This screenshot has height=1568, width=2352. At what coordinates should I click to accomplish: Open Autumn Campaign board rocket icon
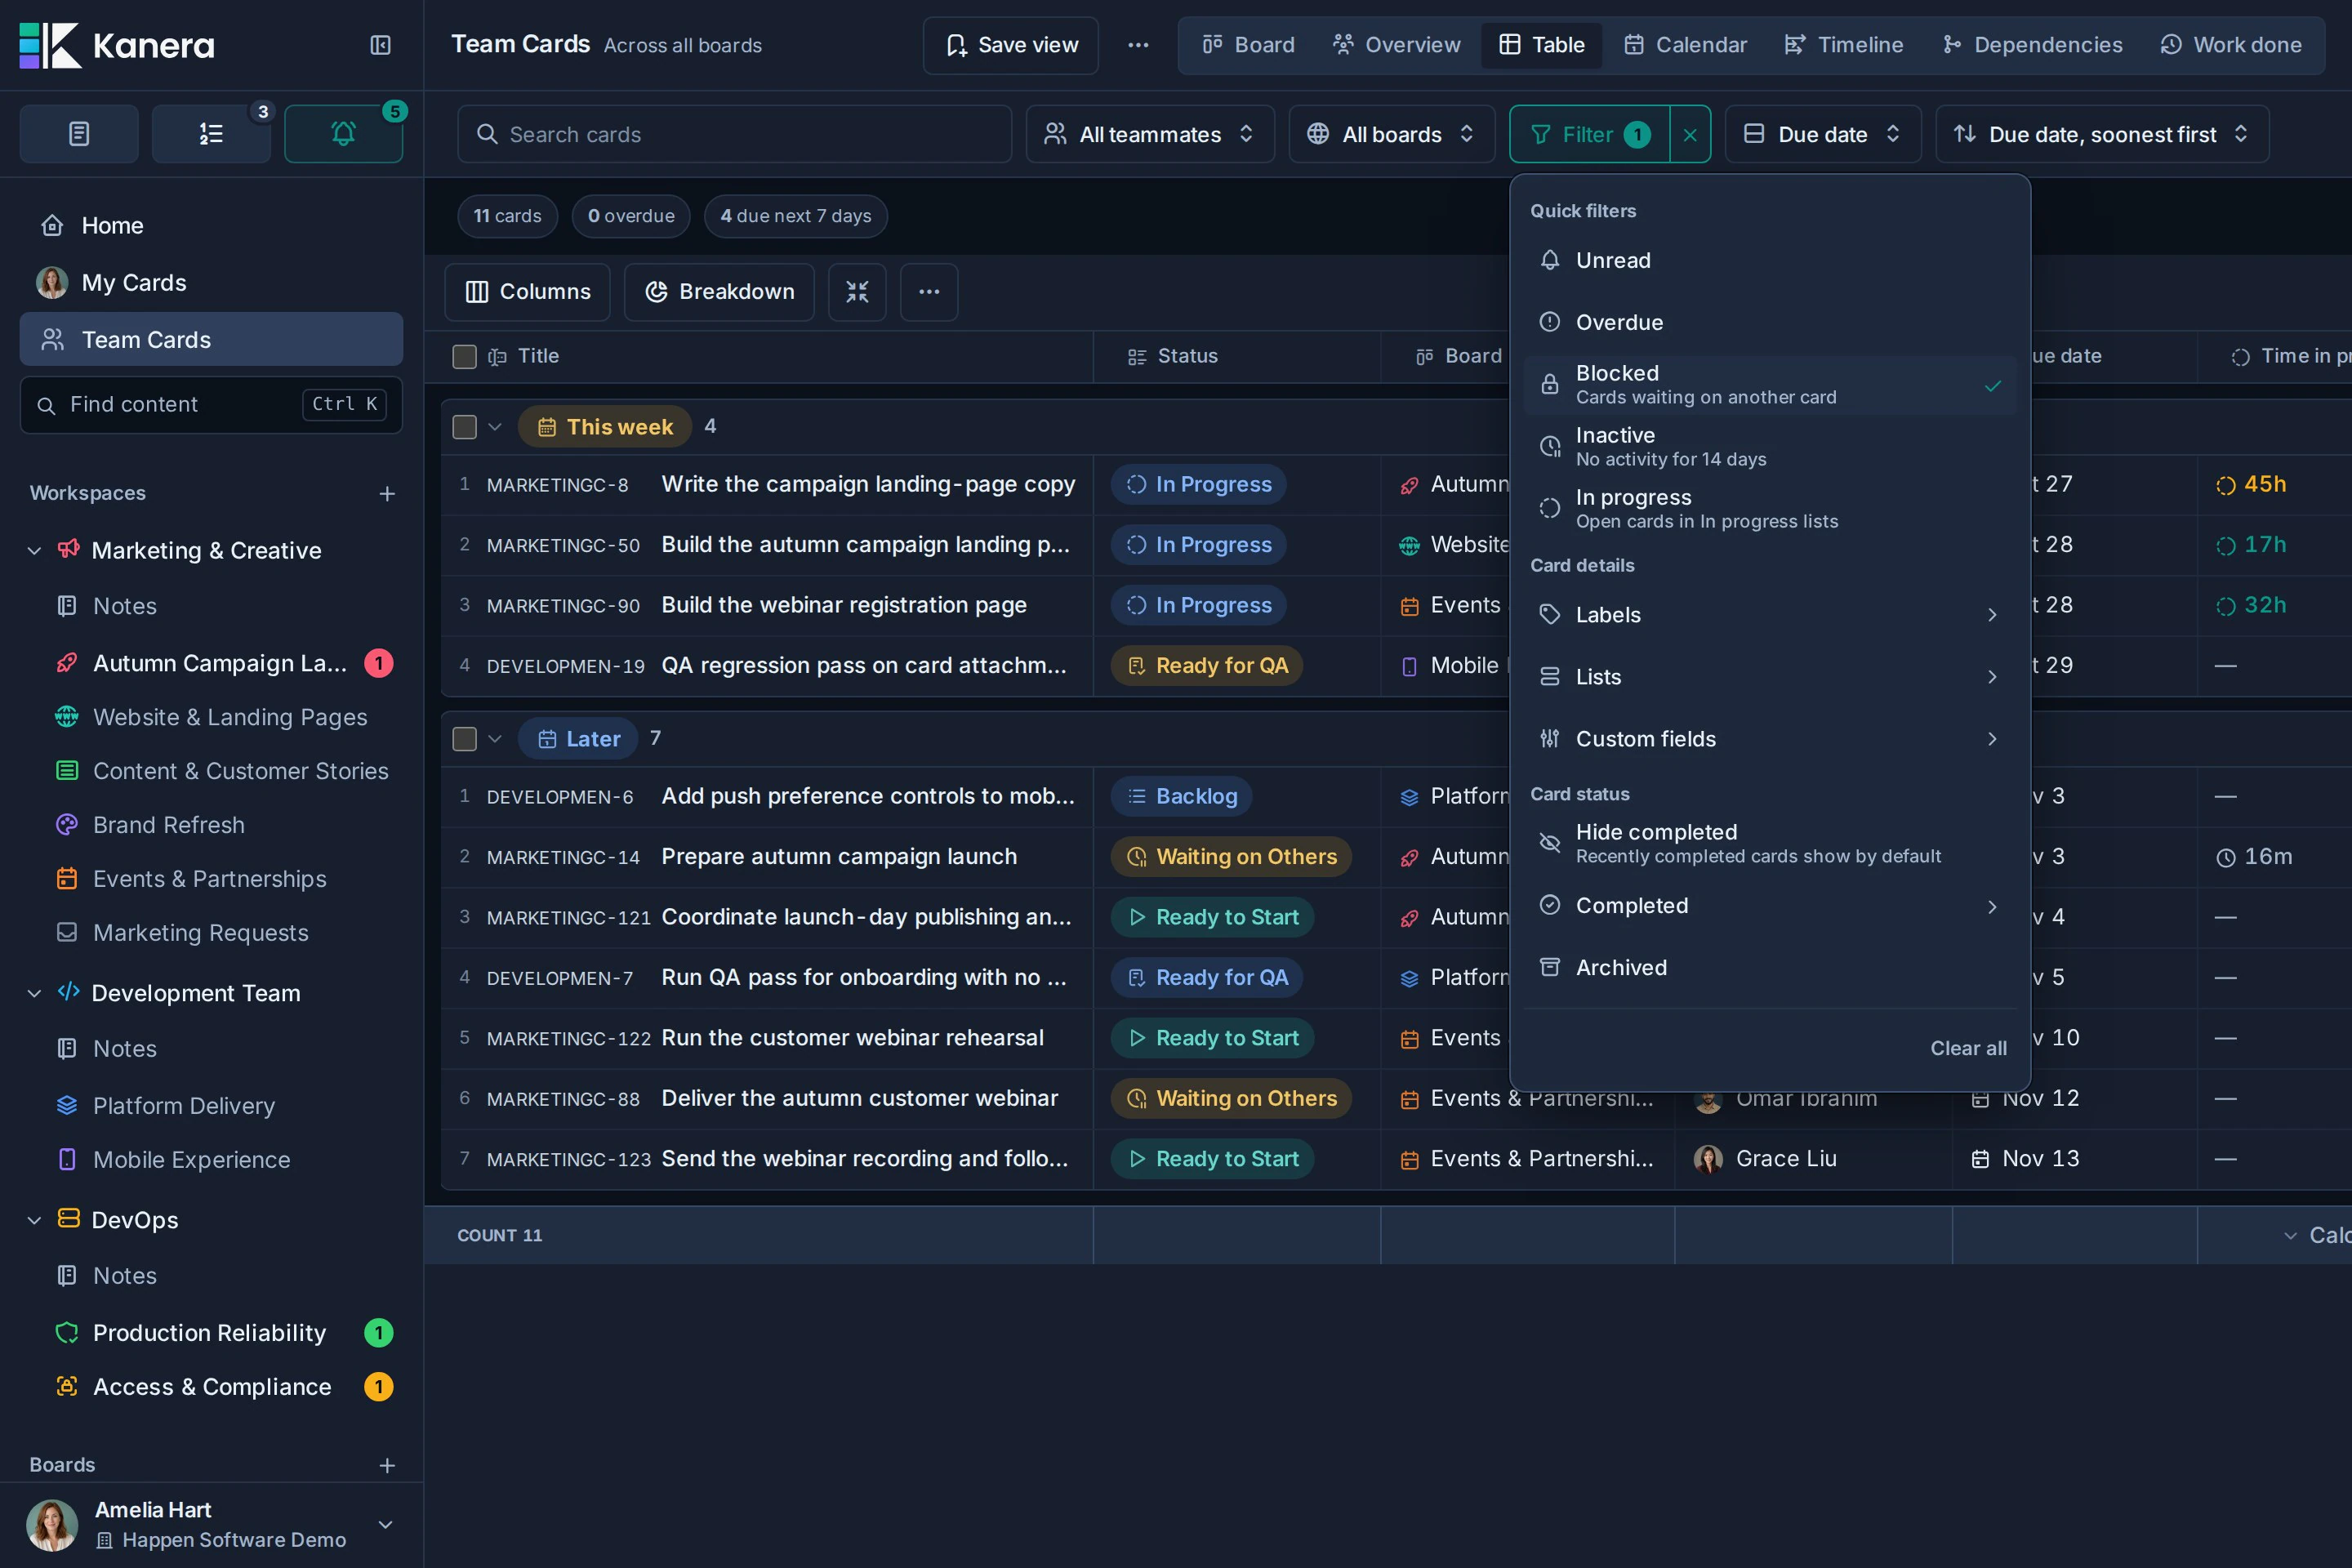67,663
